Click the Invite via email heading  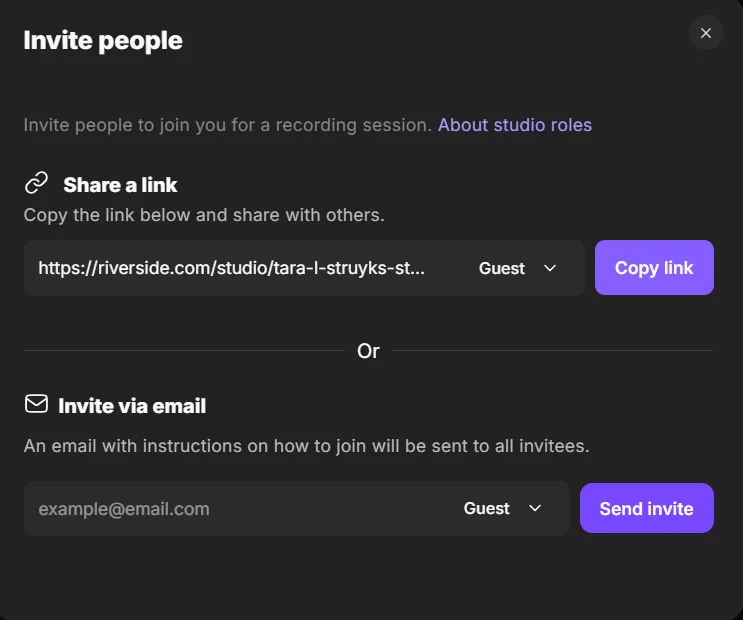point(132,406)
